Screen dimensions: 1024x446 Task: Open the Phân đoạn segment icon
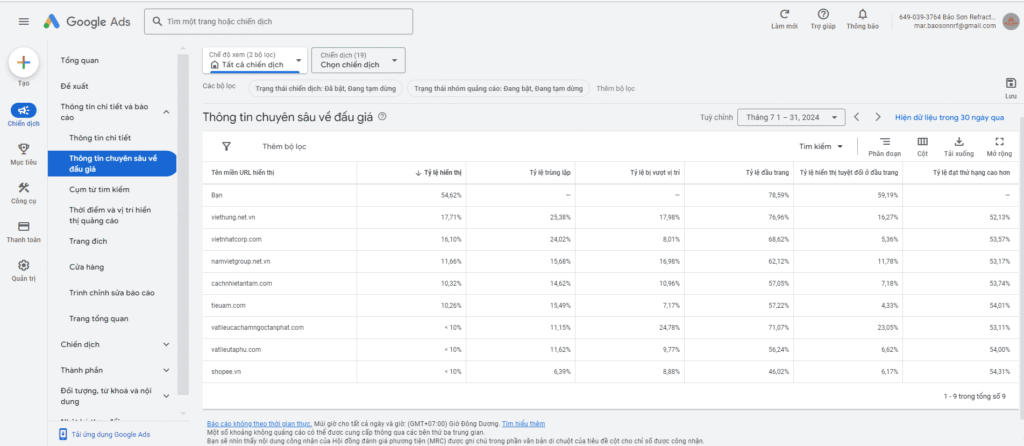(885, 141)
